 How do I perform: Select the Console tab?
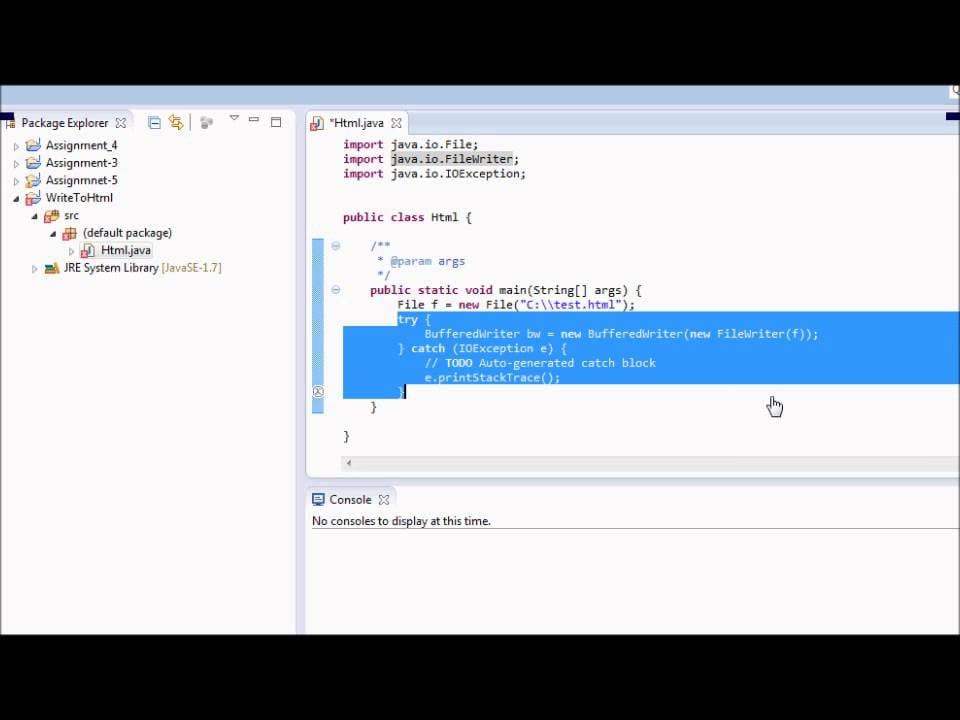tap(348, 499)
